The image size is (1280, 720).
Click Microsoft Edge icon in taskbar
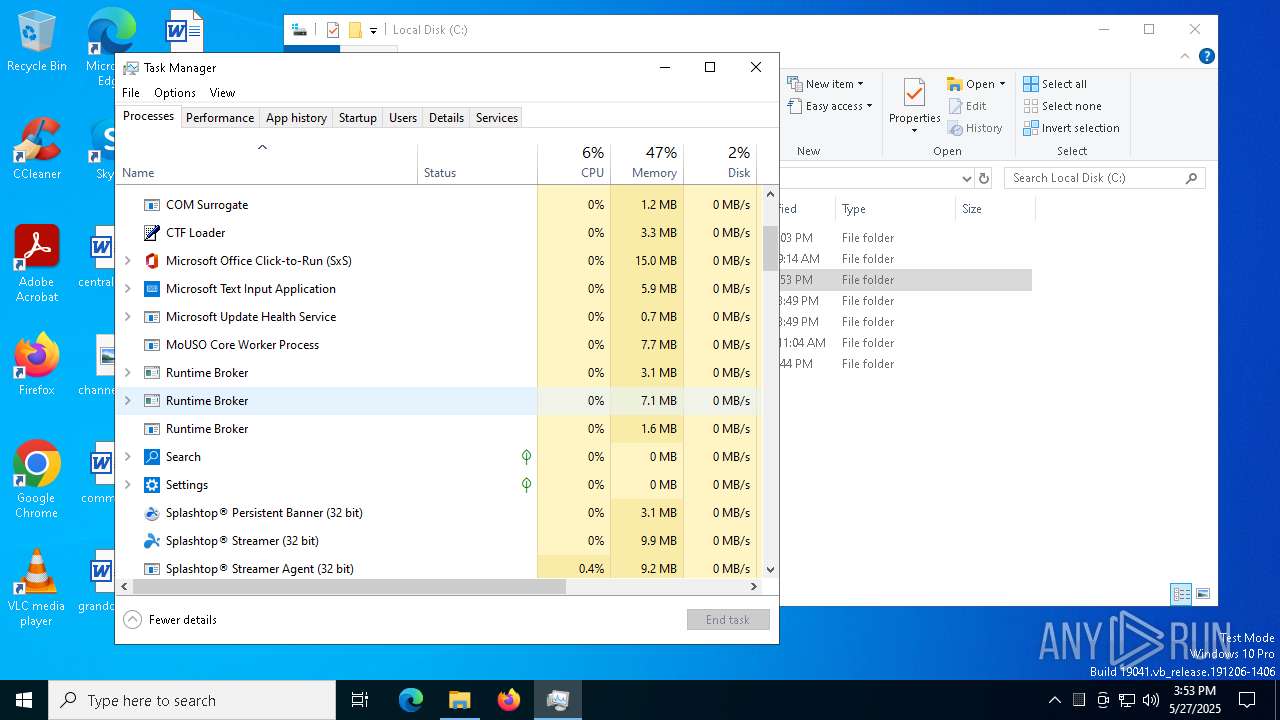pyautogui.click(x=411, y=700)
